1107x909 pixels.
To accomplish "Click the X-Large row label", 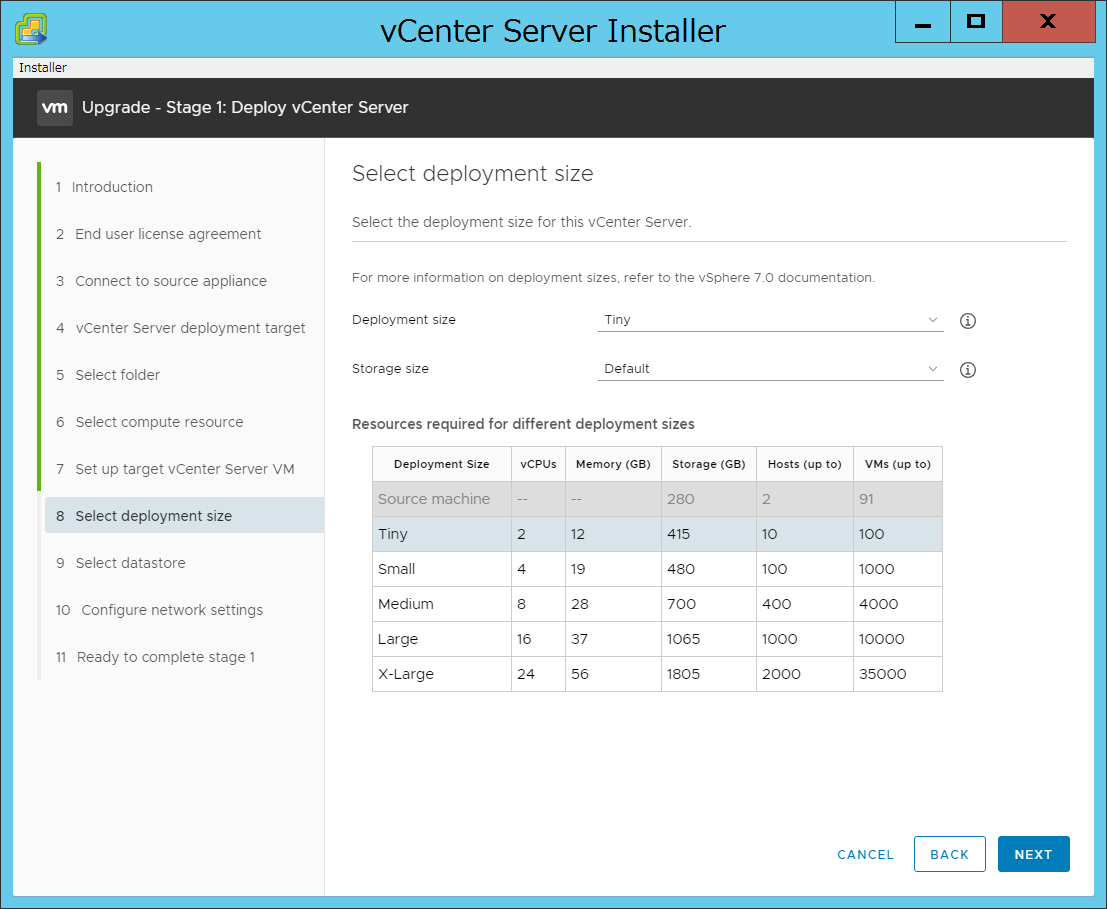I will tap(406, 674).
